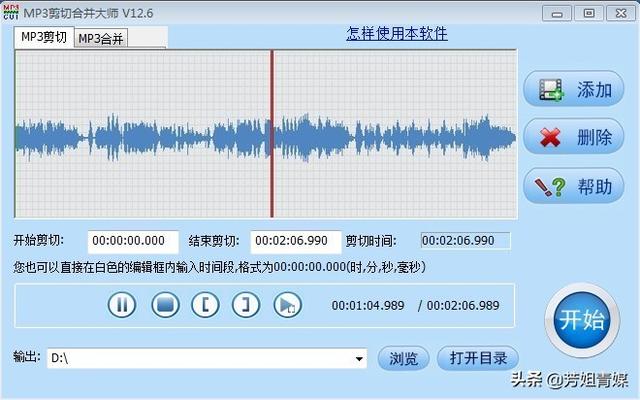Open the 怎样使用本软件 link
This screenshot has height=400, width=640.
397,33
